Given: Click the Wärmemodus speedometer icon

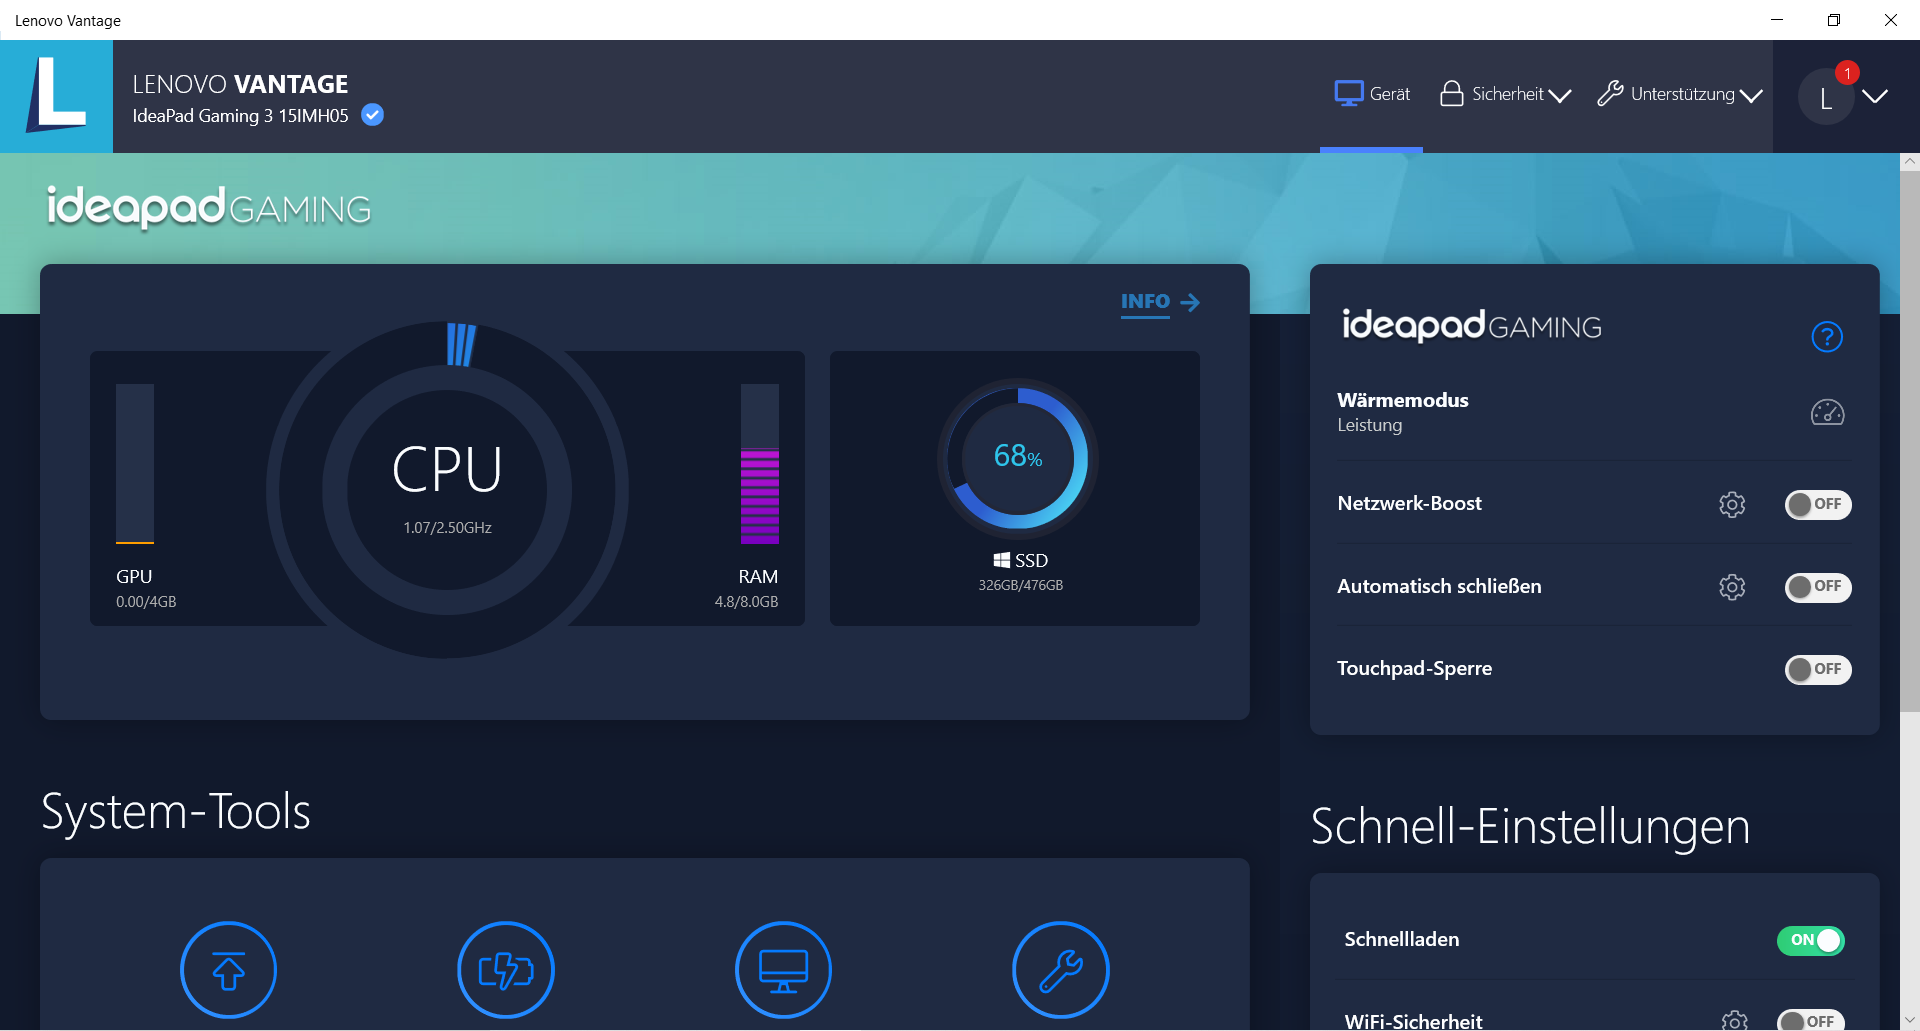Looking at the screenshot, I should tap(1828, 412).
